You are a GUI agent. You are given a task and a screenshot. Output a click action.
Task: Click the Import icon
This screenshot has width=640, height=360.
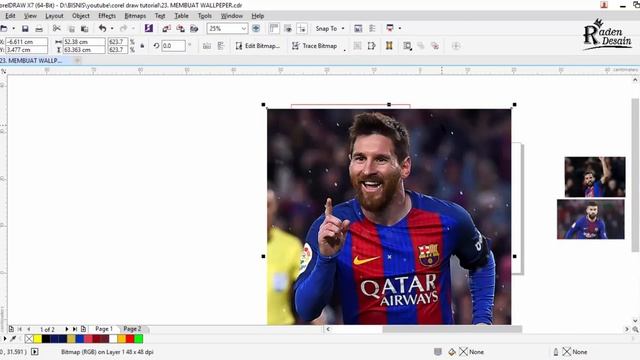click(x=167, y=29)
